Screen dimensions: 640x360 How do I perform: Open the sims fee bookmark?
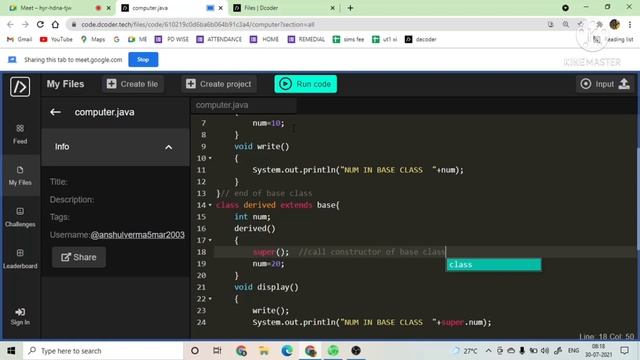point(349,39)
